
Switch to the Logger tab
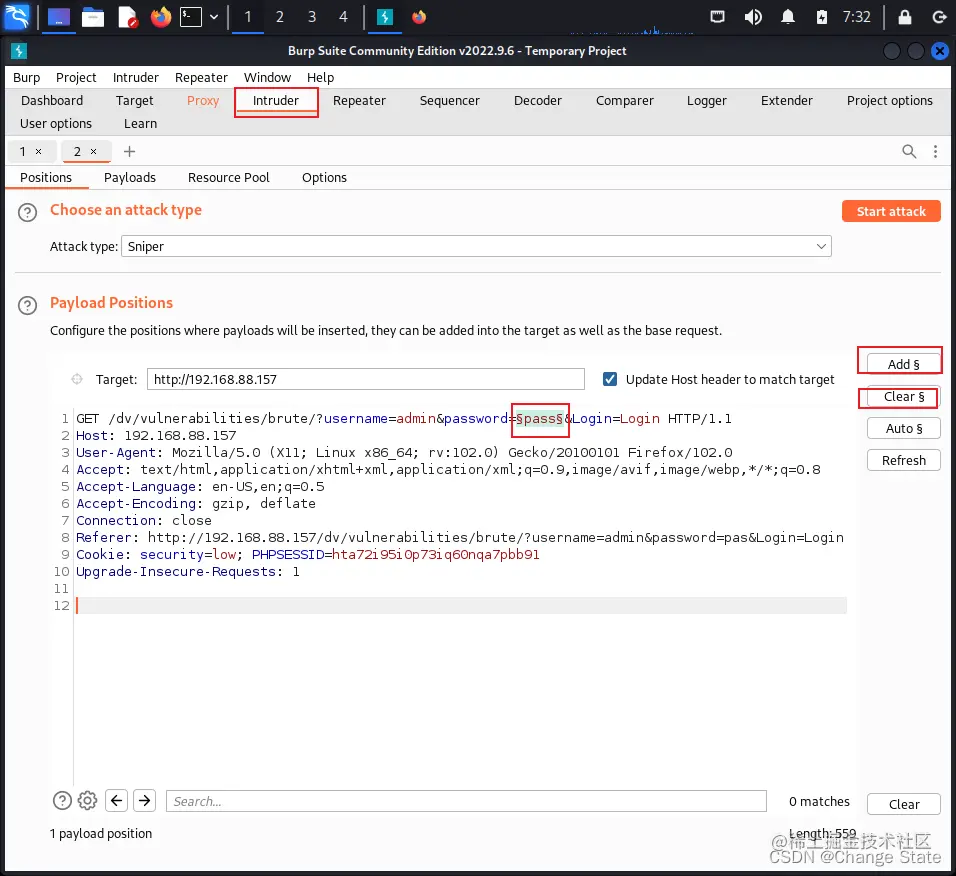[x=707, y=101]
